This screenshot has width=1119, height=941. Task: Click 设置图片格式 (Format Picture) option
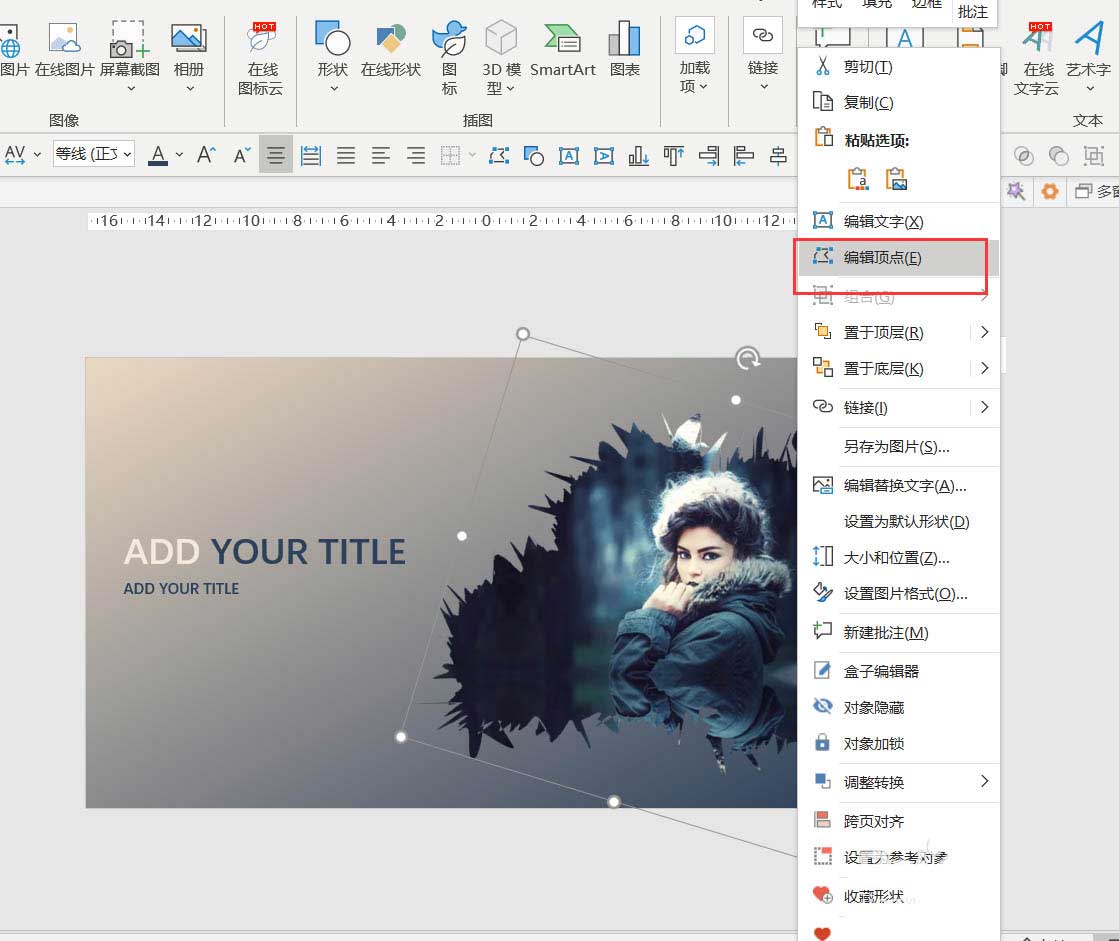coord(905,593)
